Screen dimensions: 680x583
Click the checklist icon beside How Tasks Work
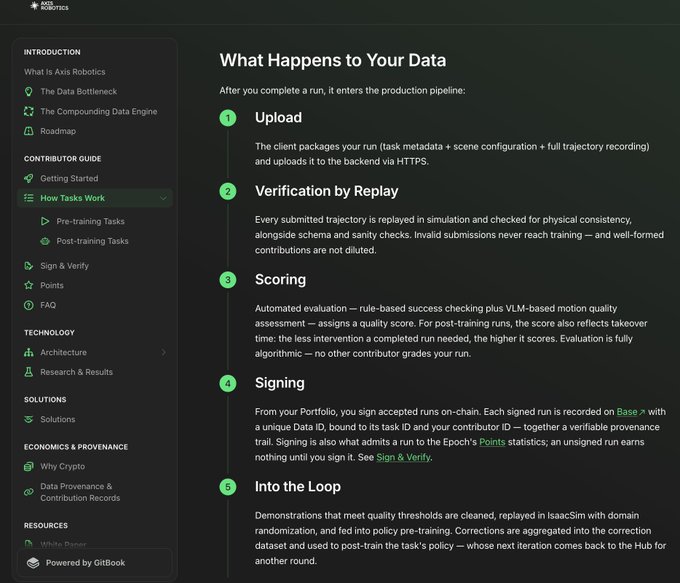point(29,198)
